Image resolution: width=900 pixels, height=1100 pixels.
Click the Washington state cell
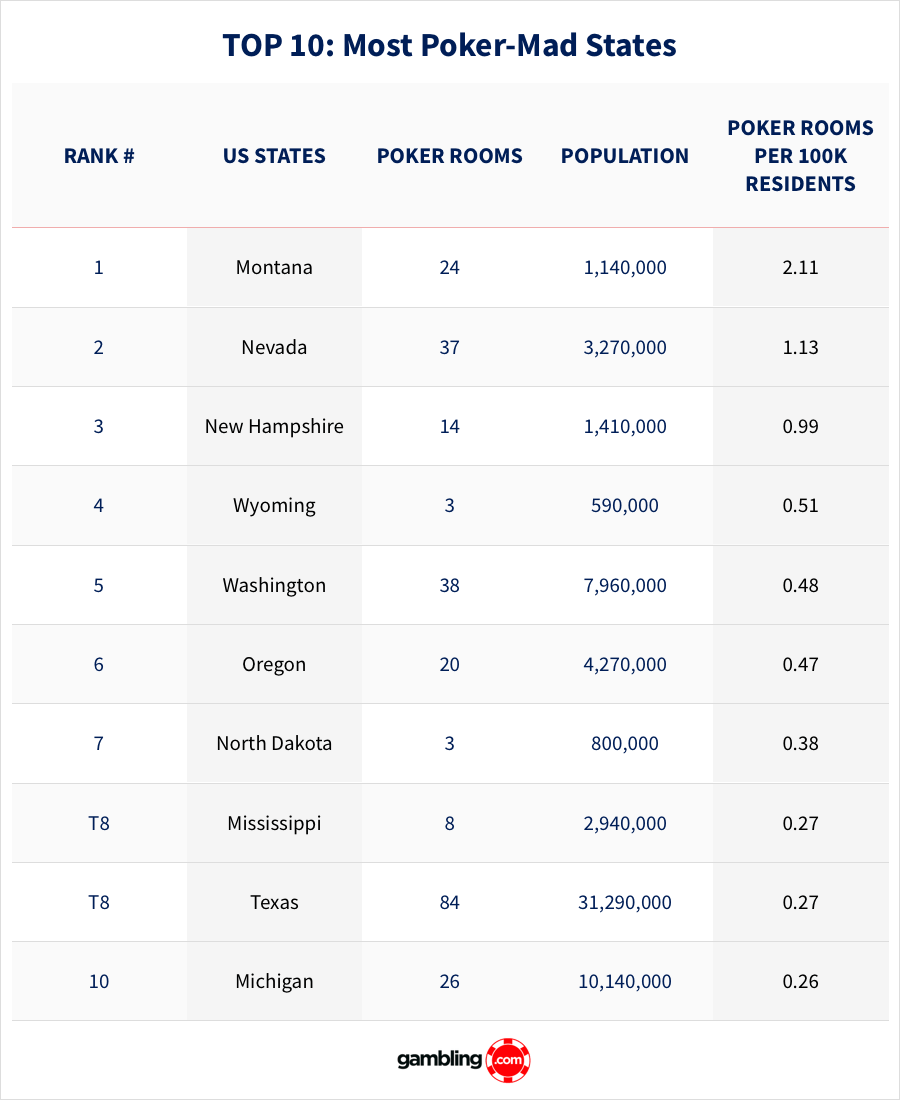click(x=274, y=585)
